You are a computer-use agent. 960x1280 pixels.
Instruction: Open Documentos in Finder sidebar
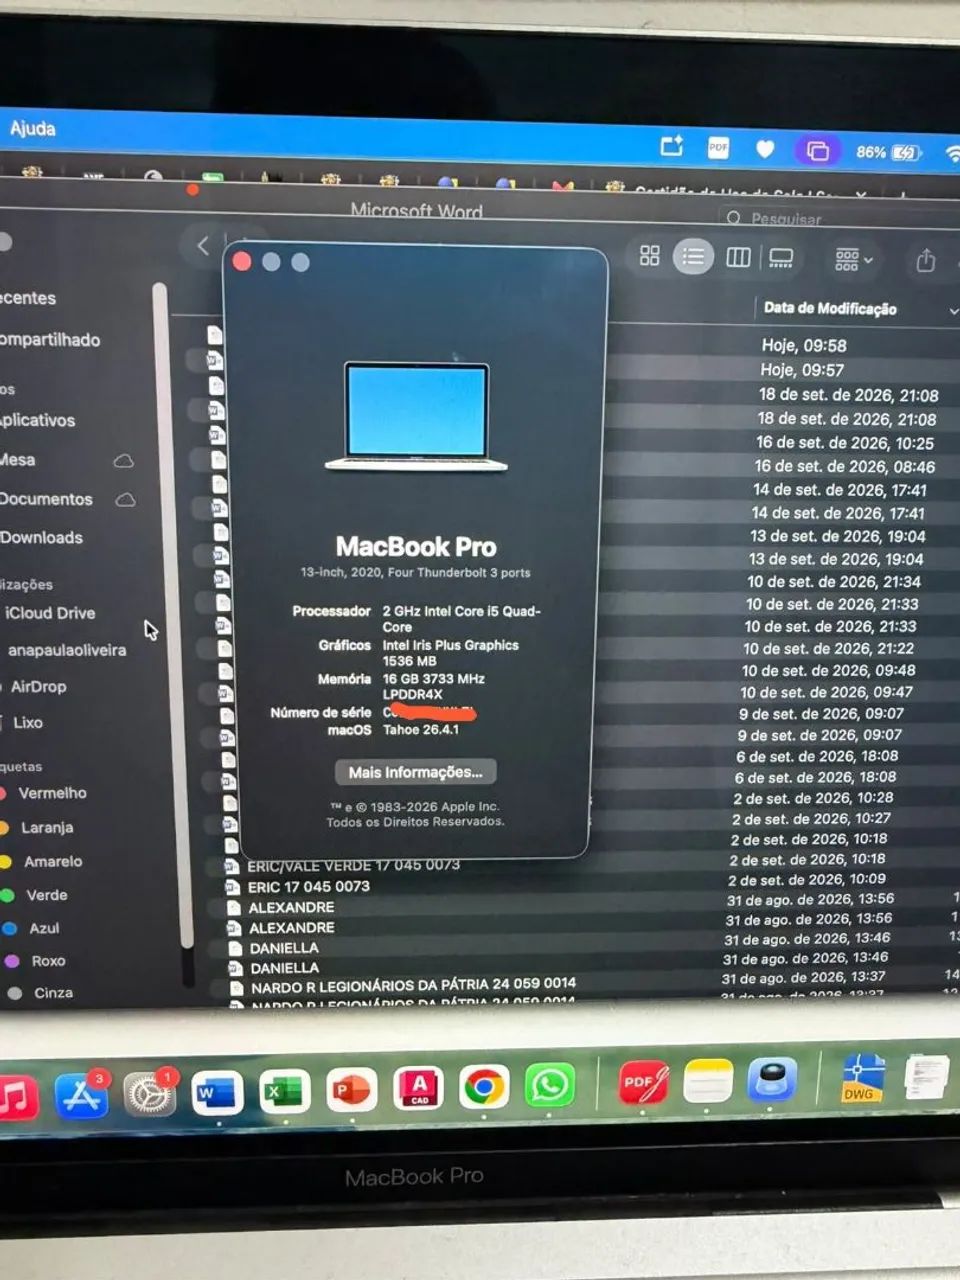pyautogui.click(x=46, y=498)
